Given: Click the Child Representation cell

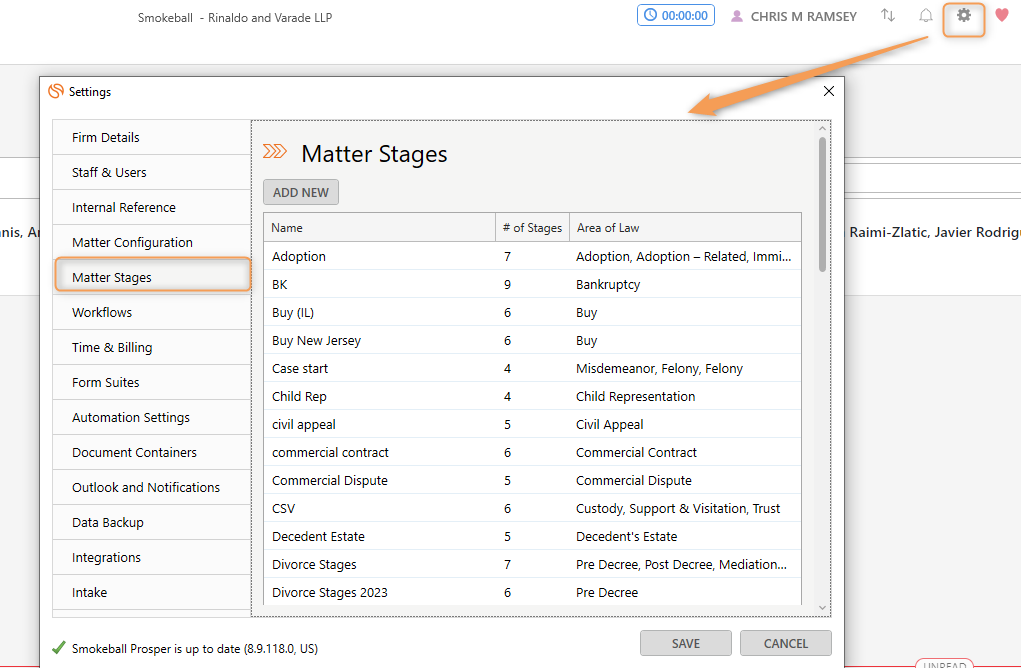Looking at the screenshot, I should 685,397.
